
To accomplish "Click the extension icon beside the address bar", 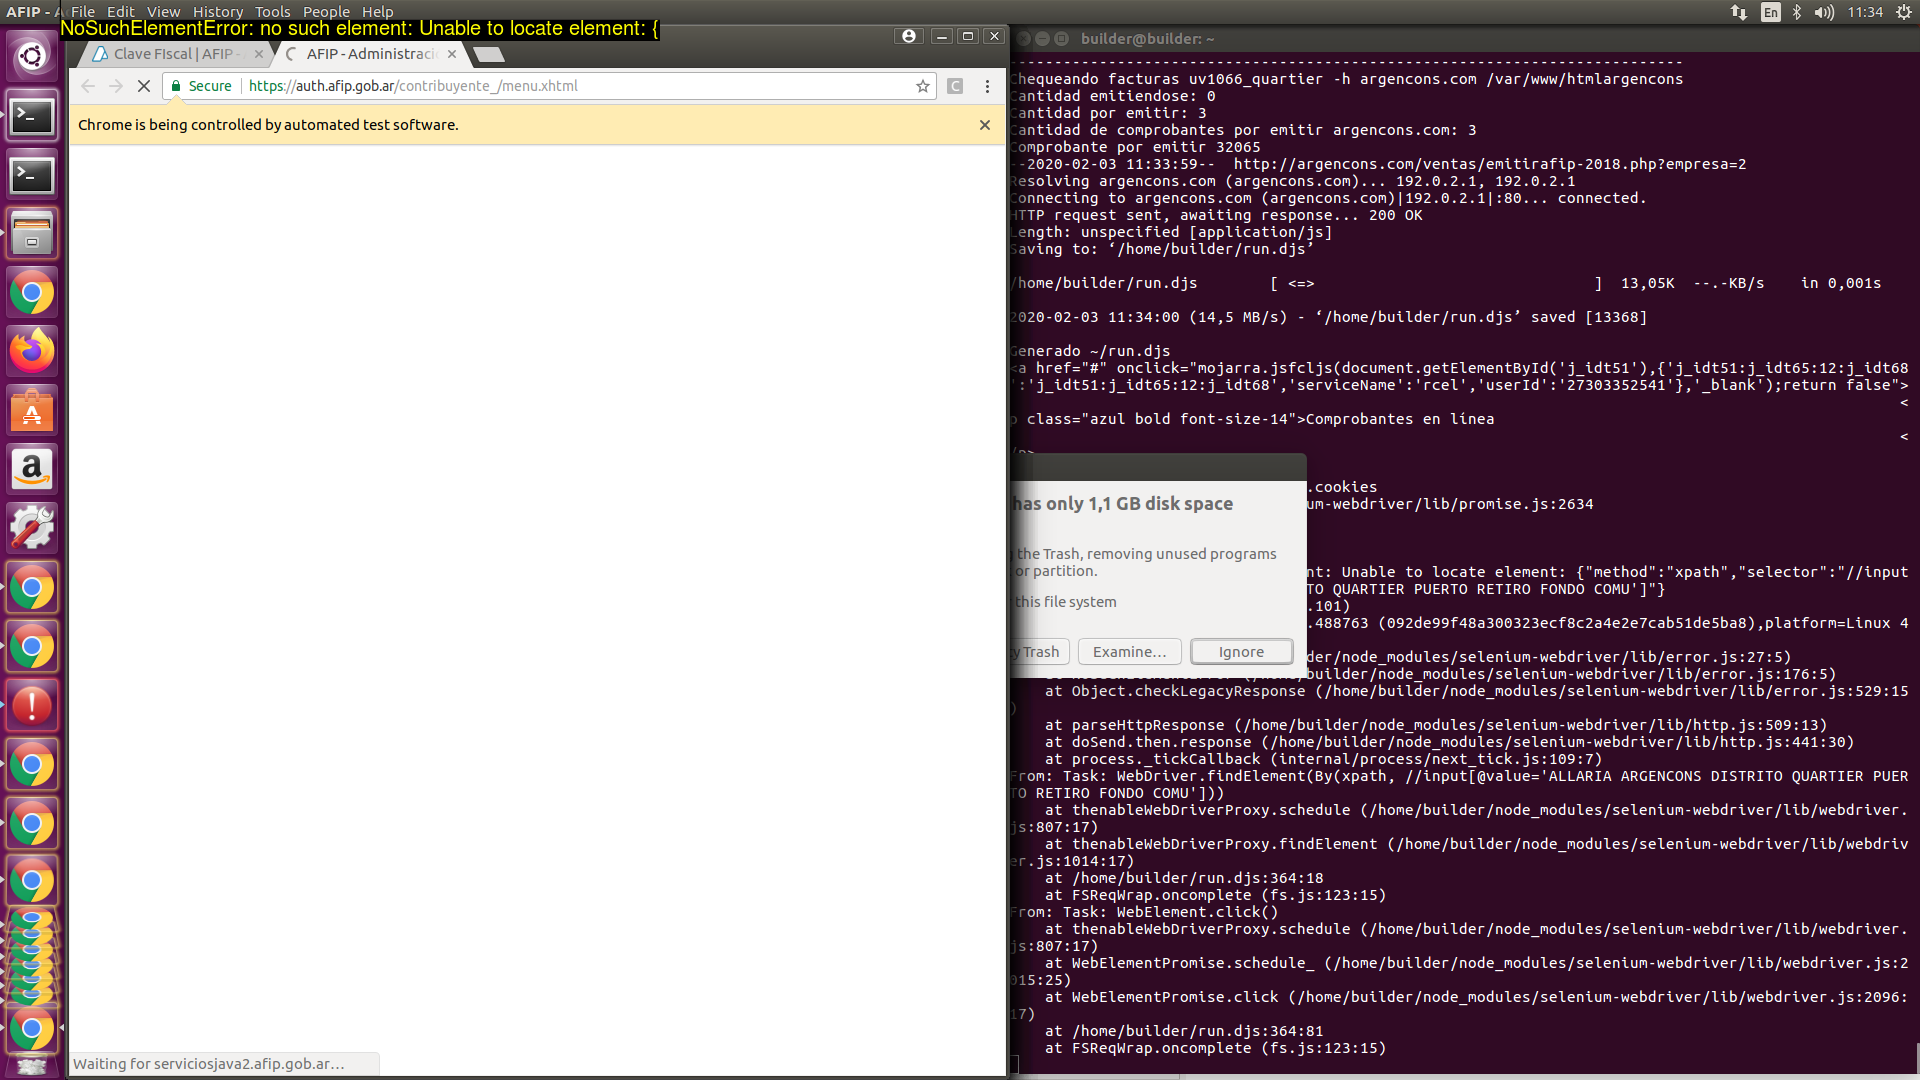I will pyautogui.click(x=955, y=86).
